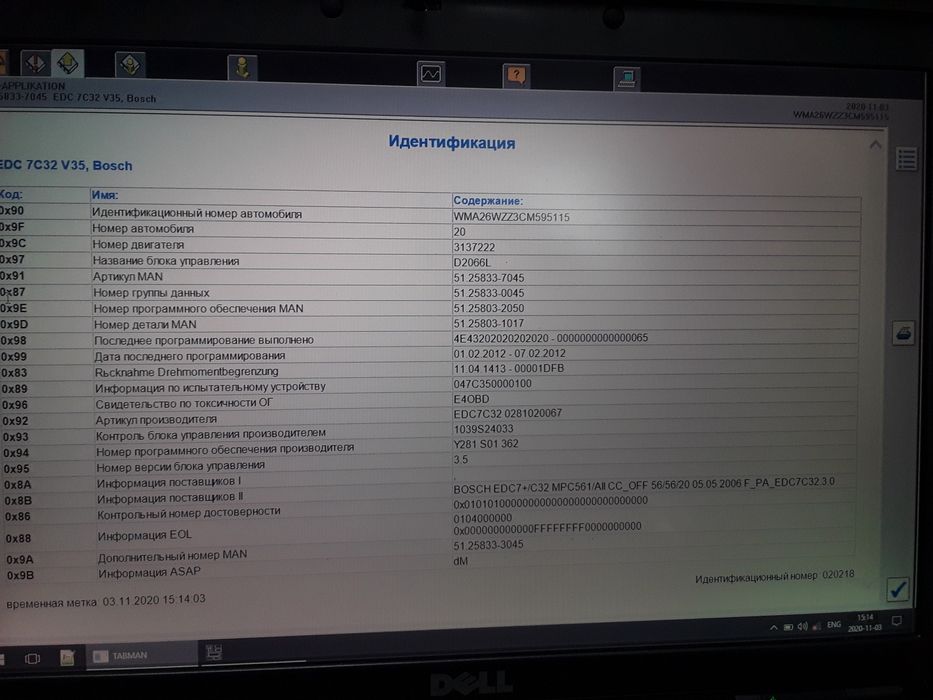The height and width of the screenshot is (700, 933).
Task: Open the volume speaker tray icon
Action: (x=803, y=626)
